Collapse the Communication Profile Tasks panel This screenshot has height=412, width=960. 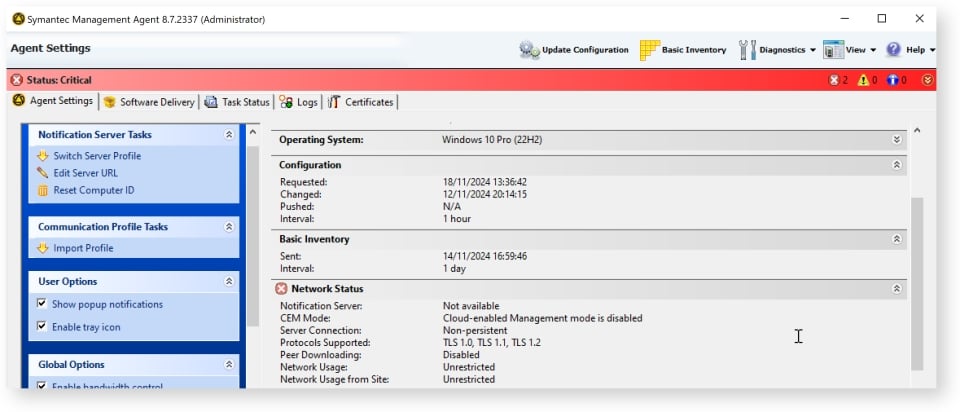pos(229,227)
